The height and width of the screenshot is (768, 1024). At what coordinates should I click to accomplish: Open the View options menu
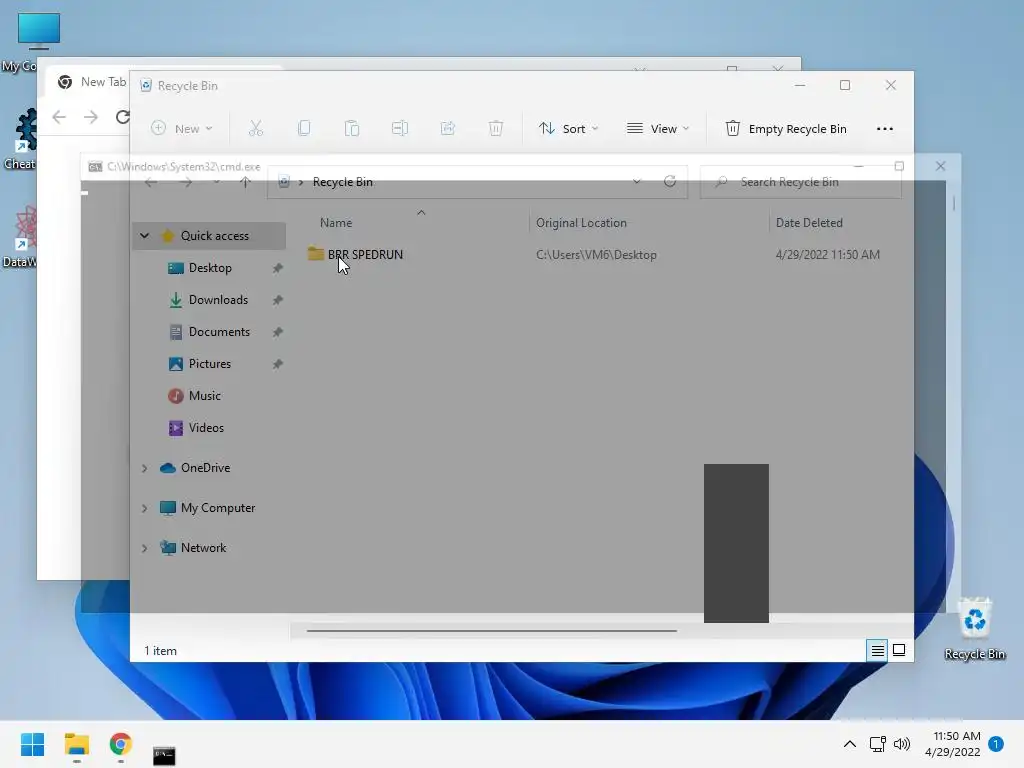[x=658, y=129]
